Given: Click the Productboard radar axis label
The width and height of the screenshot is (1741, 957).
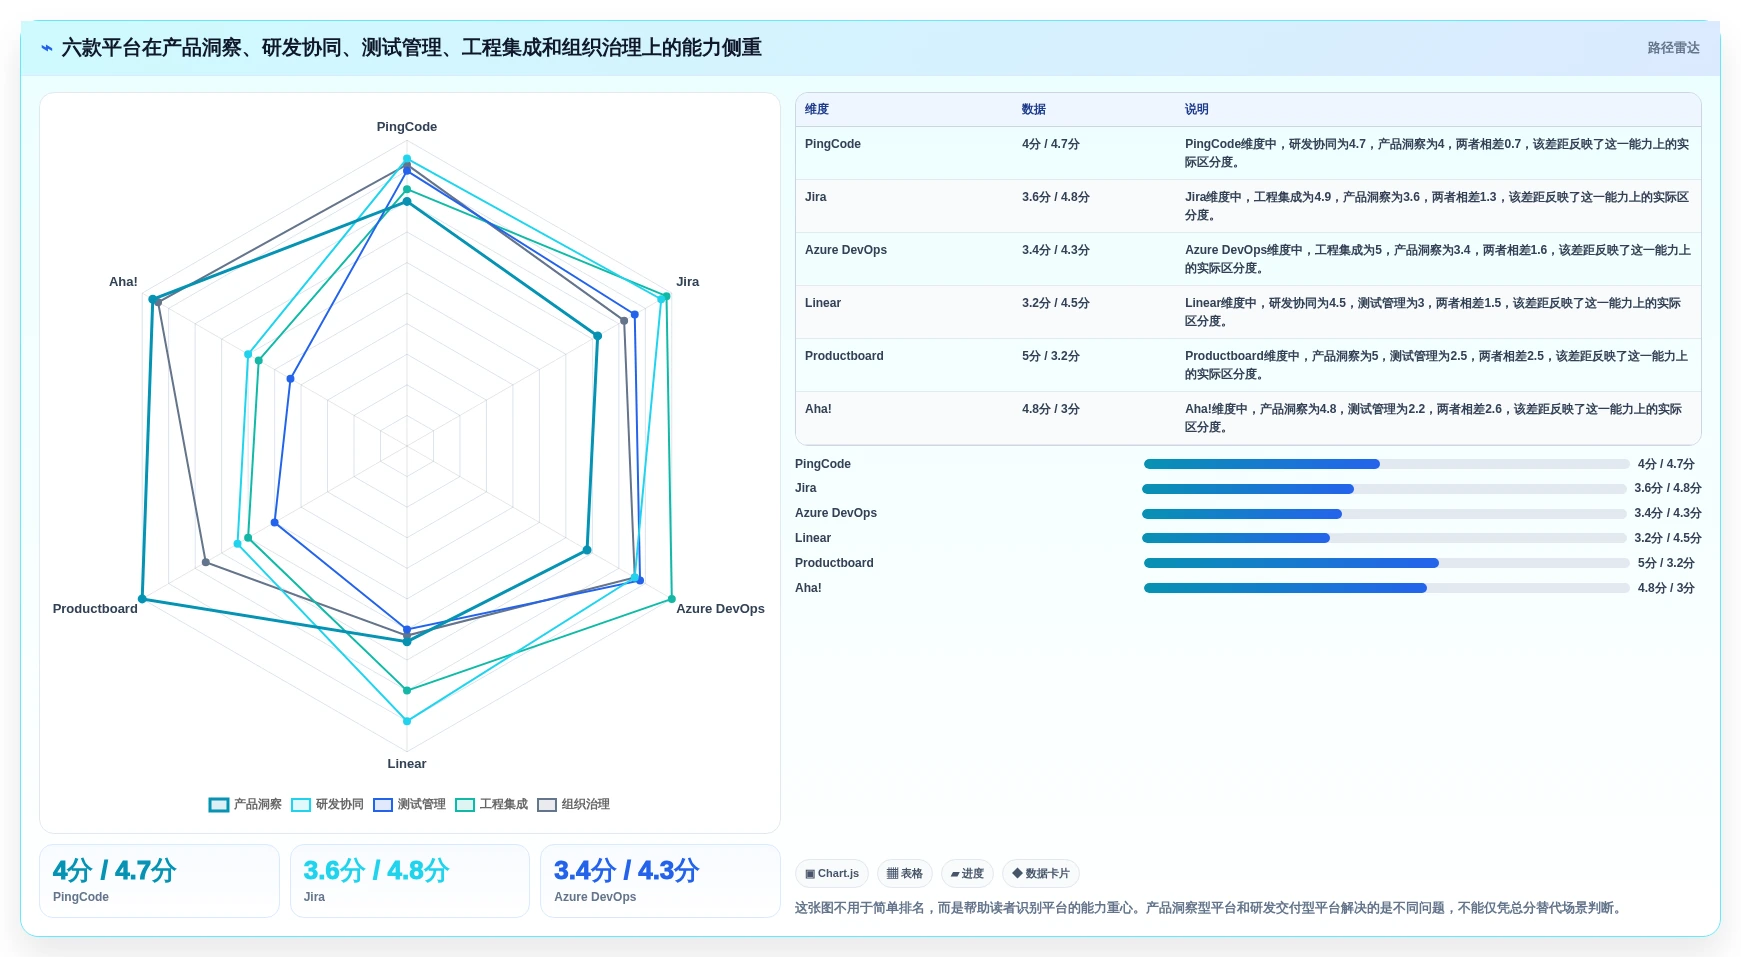Looking at the screenshot, I should [95, 609].
